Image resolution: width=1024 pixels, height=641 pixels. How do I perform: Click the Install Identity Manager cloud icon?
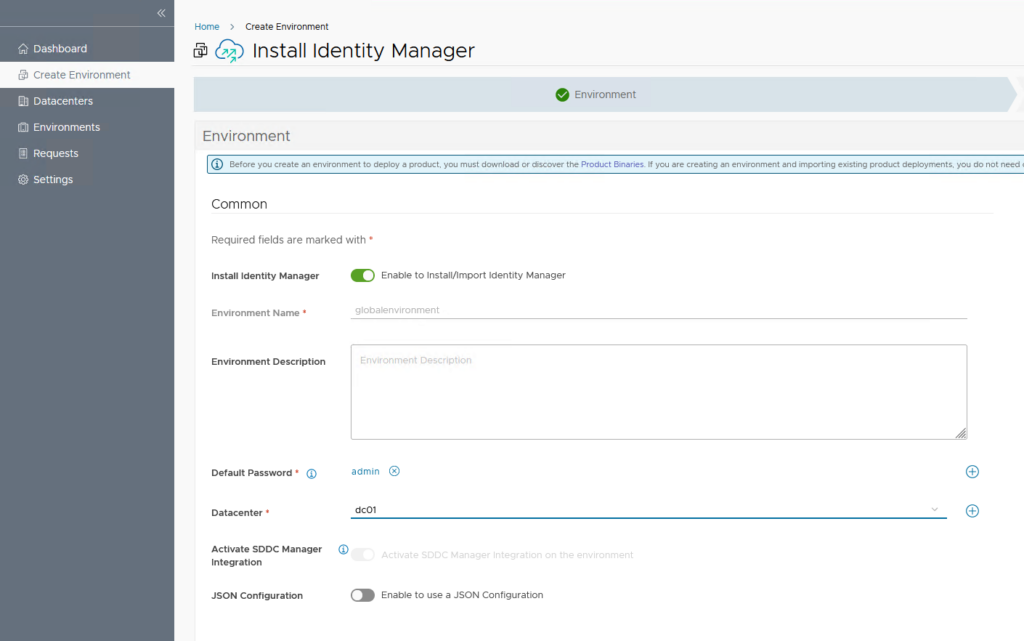(x=229, y=51)
